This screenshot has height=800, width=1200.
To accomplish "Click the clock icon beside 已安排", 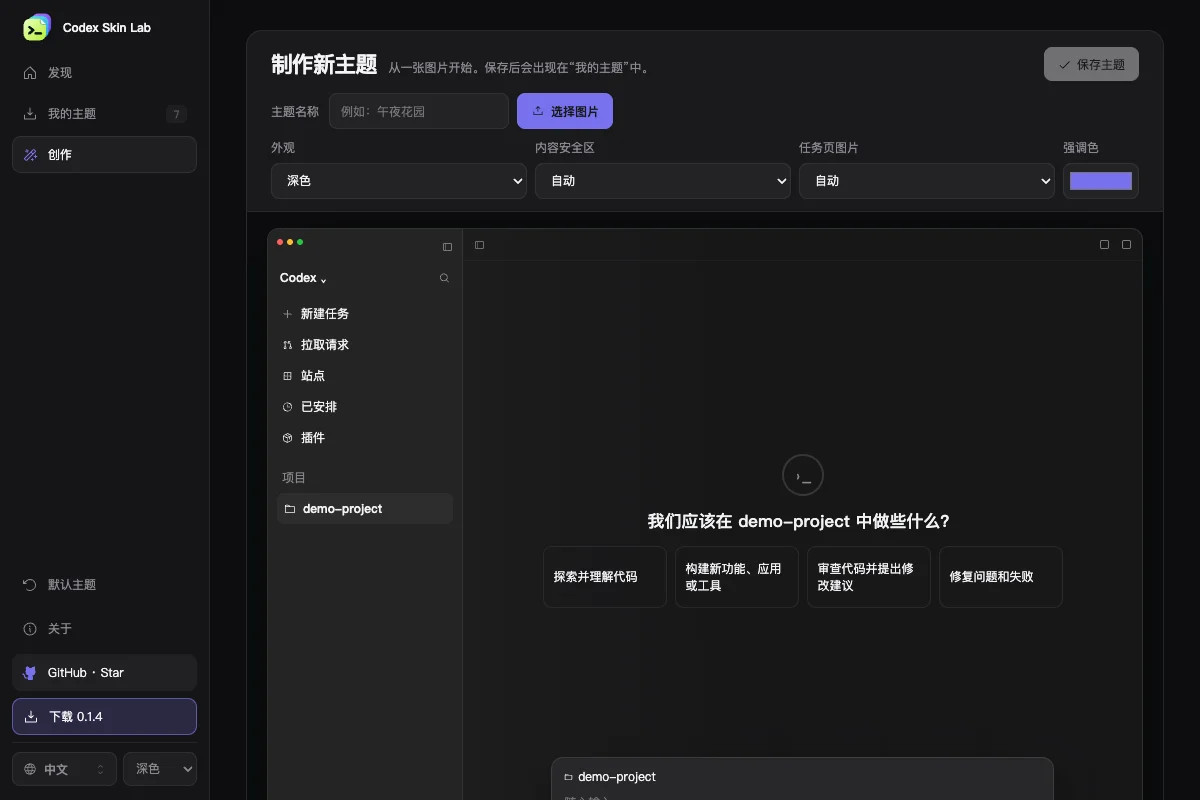I will tap(288, 407).
